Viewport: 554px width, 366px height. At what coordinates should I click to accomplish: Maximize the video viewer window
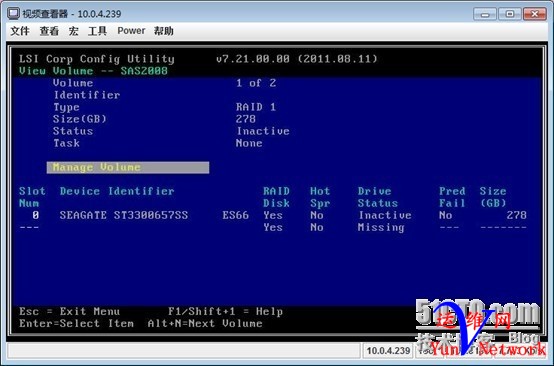[x=509, y=14]
